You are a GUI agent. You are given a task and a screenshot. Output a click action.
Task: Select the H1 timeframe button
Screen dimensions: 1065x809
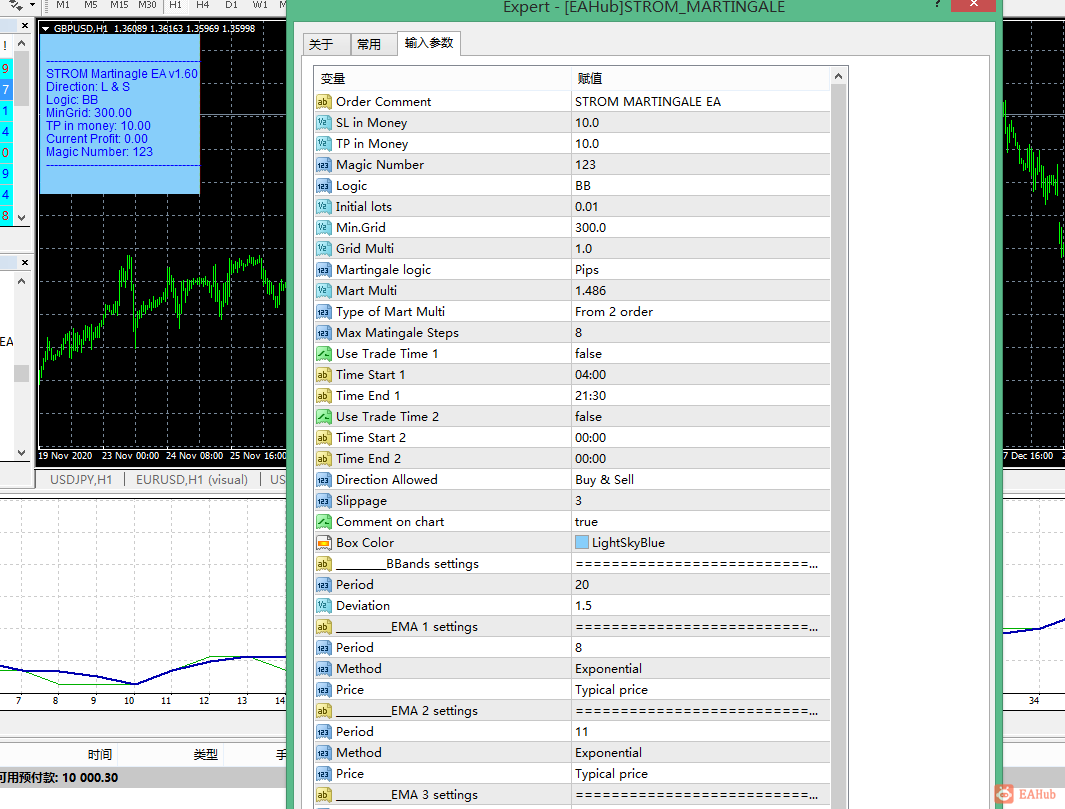[175, 5]
